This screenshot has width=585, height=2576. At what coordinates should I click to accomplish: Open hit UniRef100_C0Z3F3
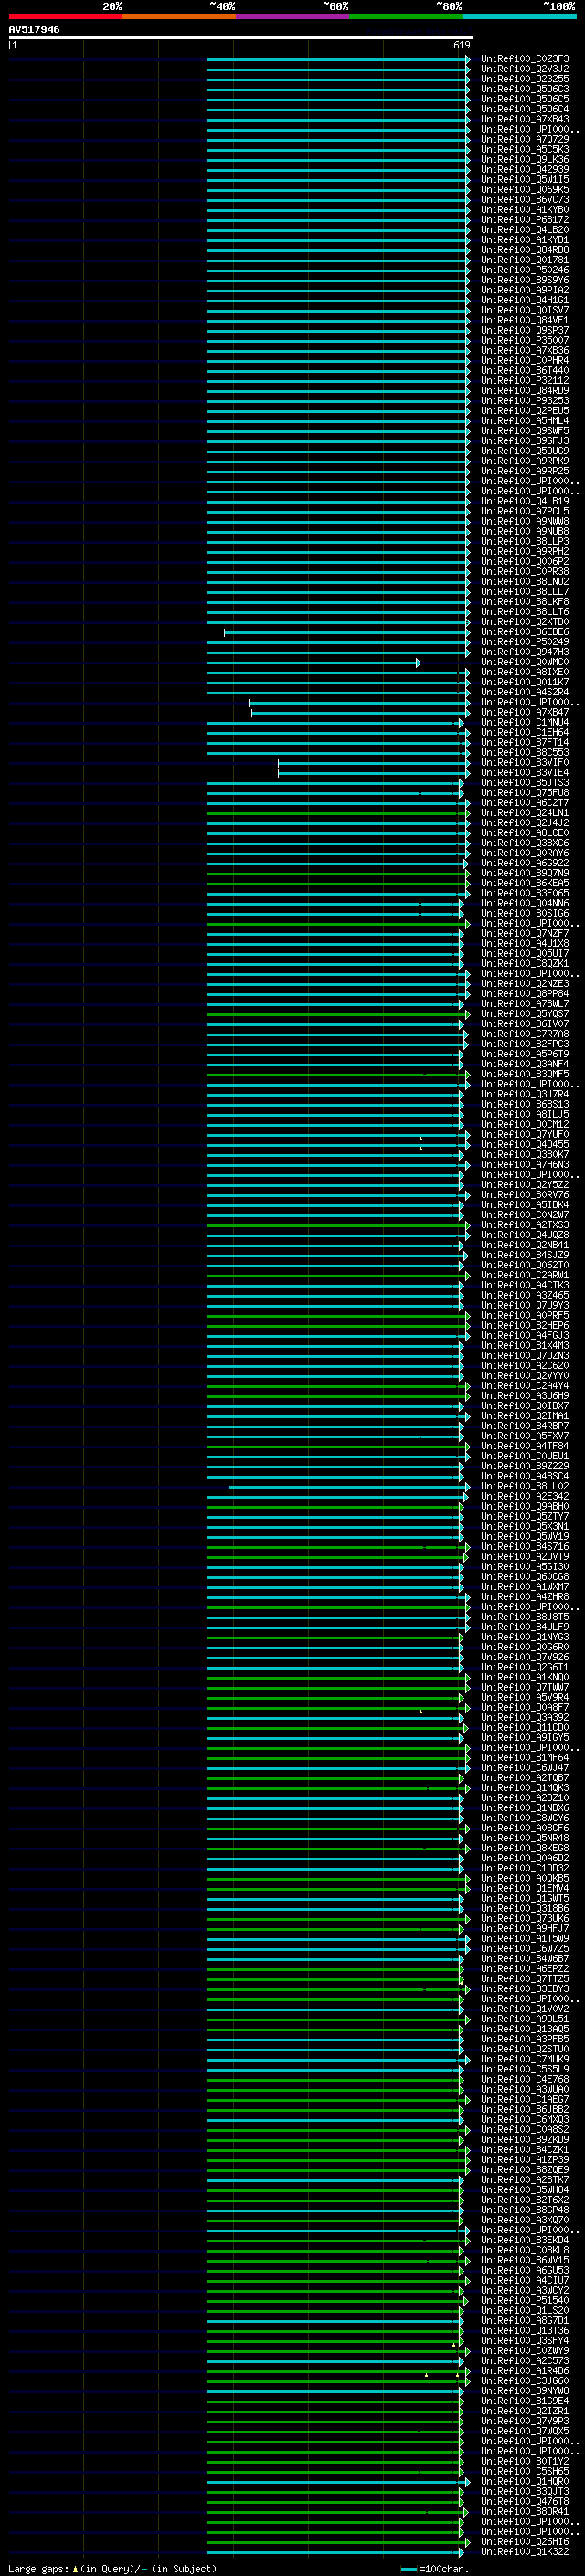525,59
